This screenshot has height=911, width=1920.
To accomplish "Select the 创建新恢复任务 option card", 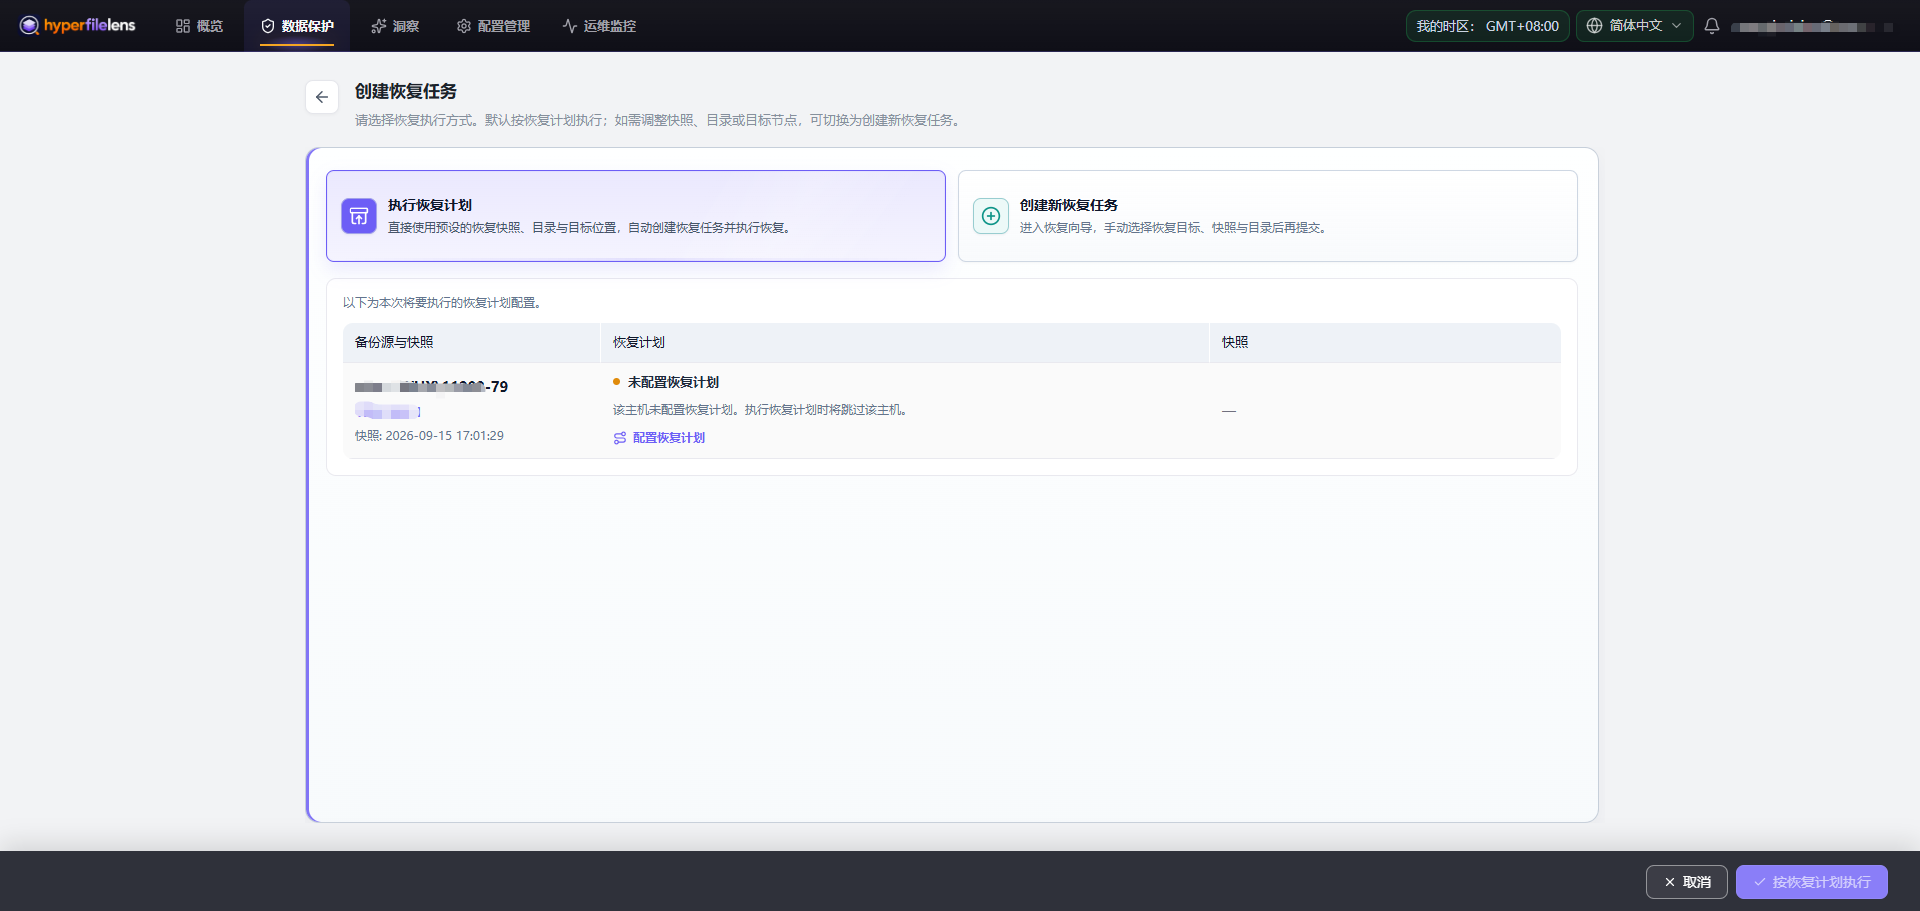I will pyautogui.click(x=1268, y=216).
